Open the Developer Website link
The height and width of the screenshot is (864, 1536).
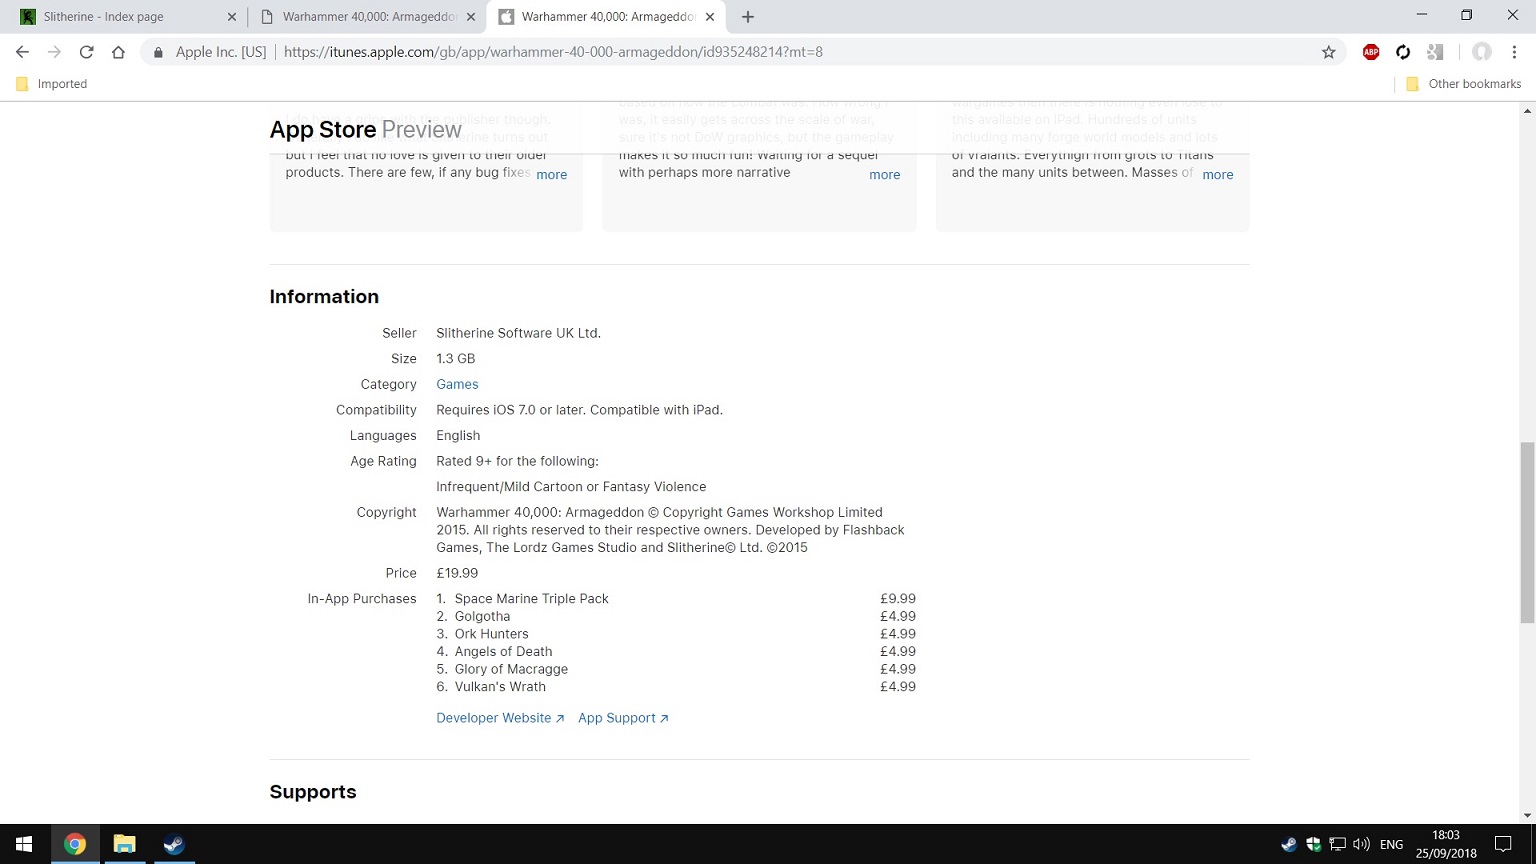click(x=500, y=718)
